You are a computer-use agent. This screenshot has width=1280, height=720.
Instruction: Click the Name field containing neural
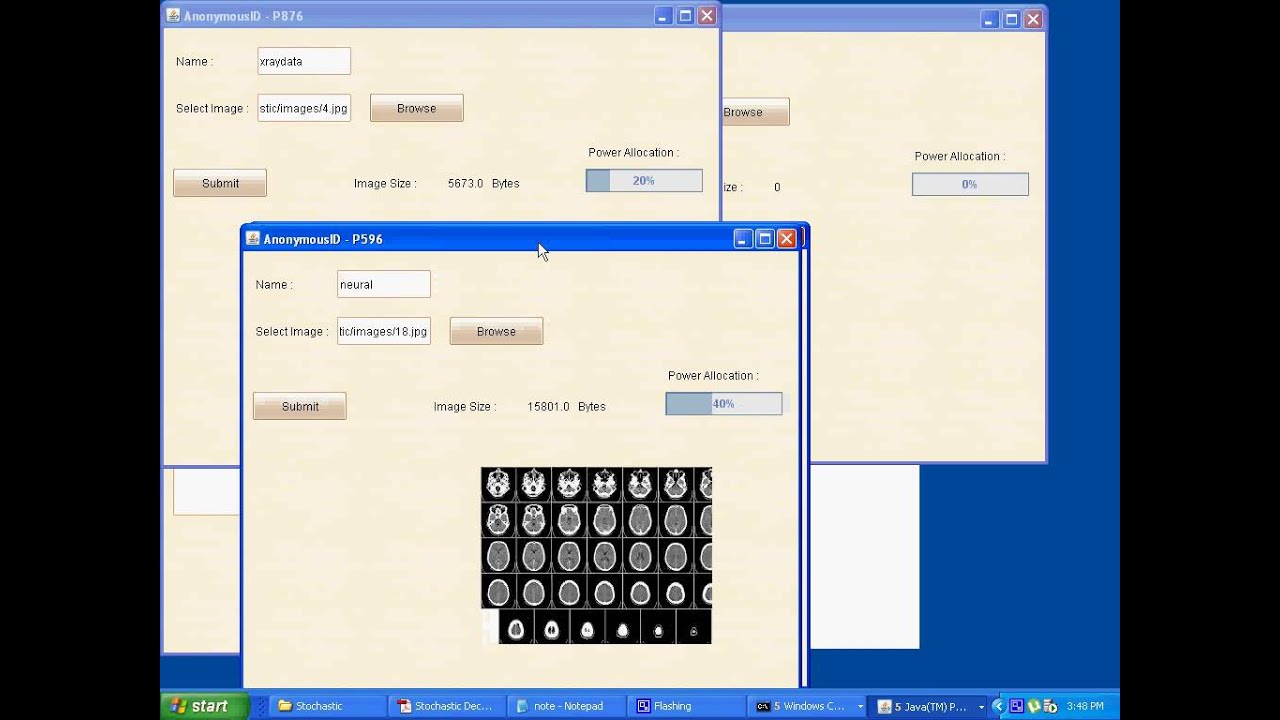384,284
